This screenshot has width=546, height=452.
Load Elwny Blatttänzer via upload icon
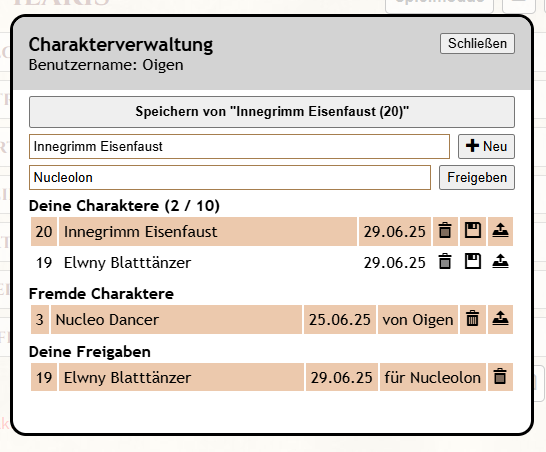point(500,262)
